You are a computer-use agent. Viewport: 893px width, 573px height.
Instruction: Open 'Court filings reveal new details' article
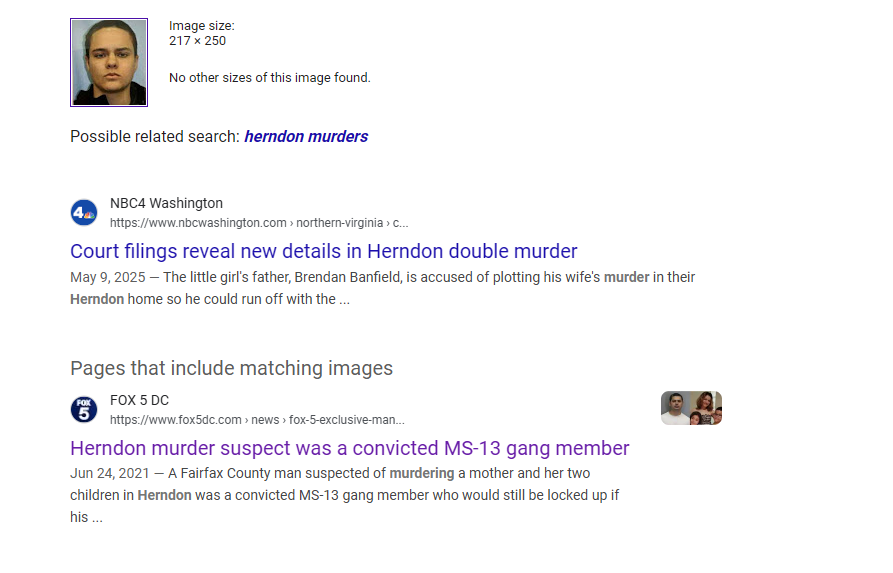point(323,251)
